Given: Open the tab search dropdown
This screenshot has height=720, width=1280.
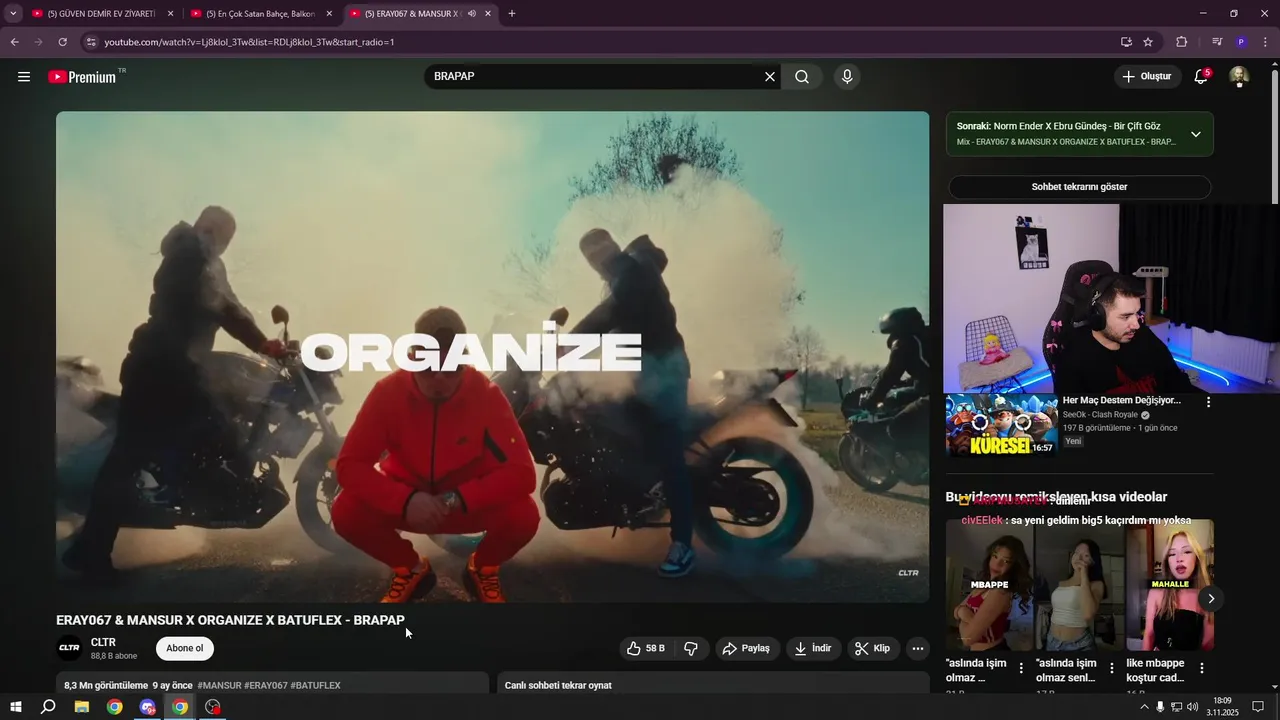Looking at the screenshot, I should (x=13, y=14).
